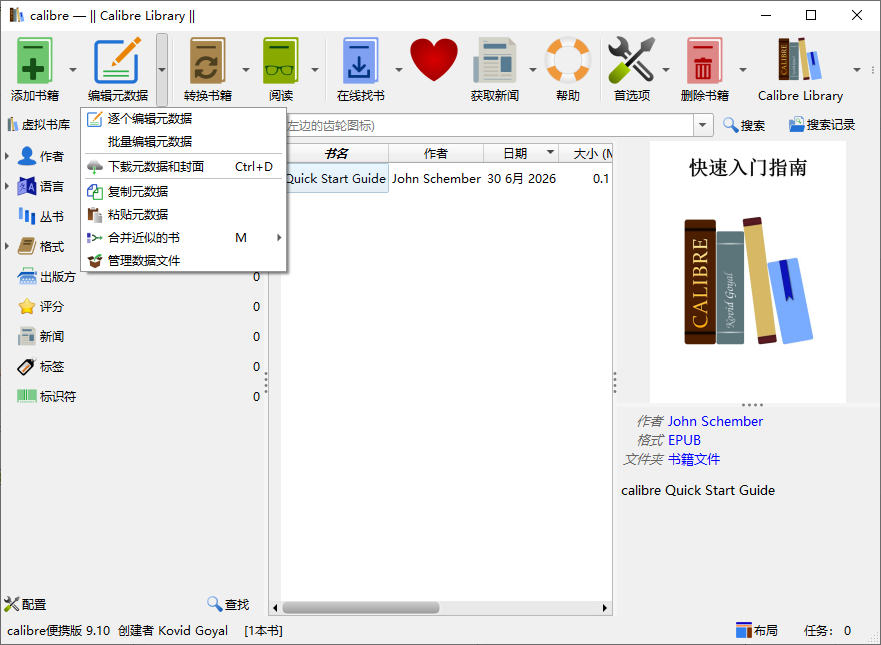The width and height of the screenshot is (881, 645).
Task: Choose Edit metadata individually (逐个编辑元数据)
Action: tap(184, 119)
